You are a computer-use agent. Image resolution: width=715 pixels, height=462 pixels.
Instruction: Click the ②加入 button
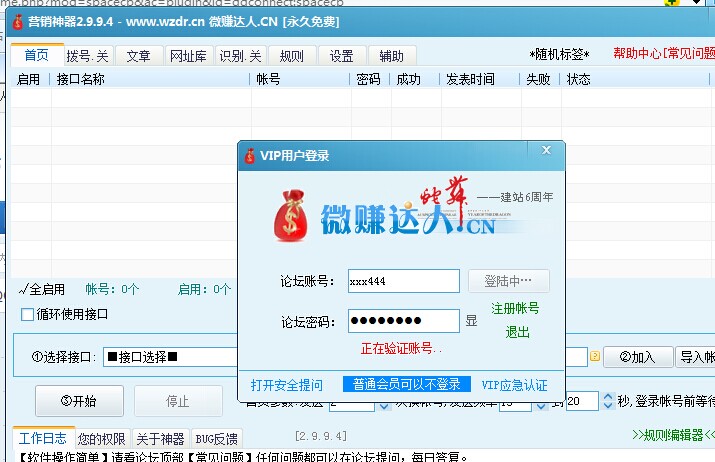(638, 357)
